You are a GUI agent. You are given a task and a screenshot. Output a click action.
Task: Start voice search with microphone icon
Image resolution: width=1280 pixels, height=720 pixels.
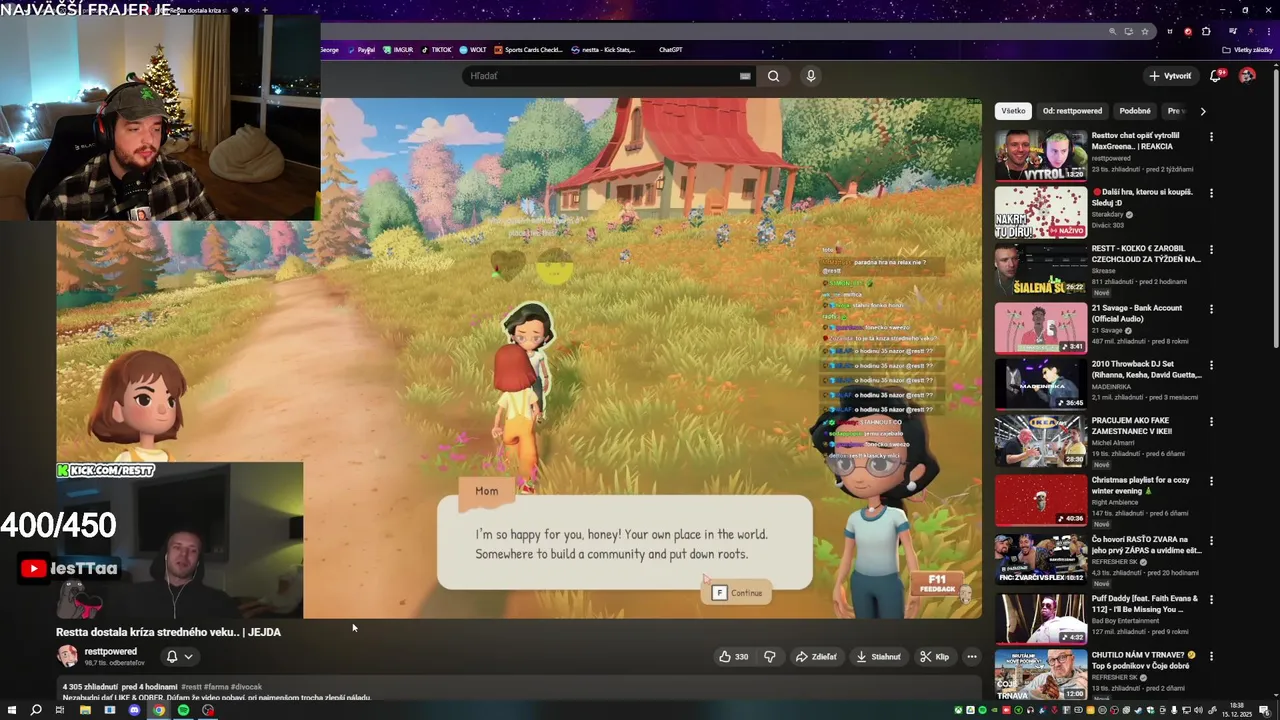811,76
